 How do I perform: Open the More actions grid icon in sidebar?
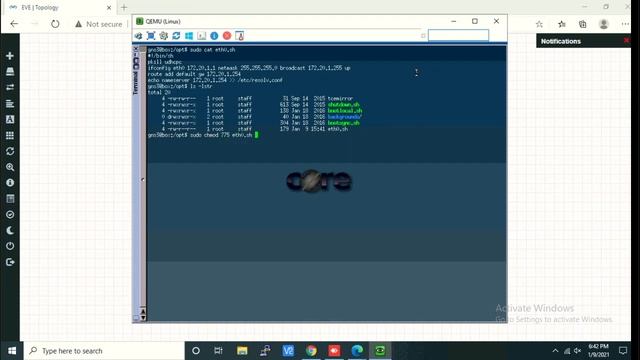(10, 135)
